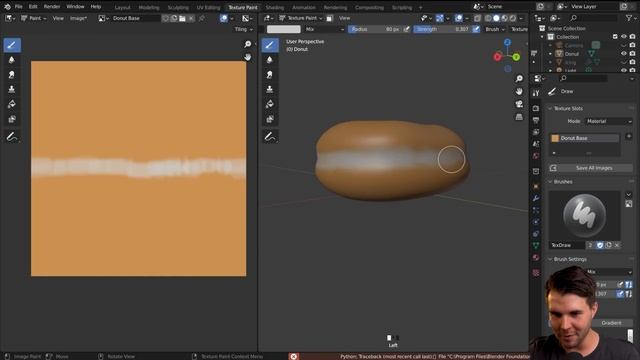Screen dimensions: 640x360
Task: Open Paint mode dropdown in image editor
Action: [33, 18]
